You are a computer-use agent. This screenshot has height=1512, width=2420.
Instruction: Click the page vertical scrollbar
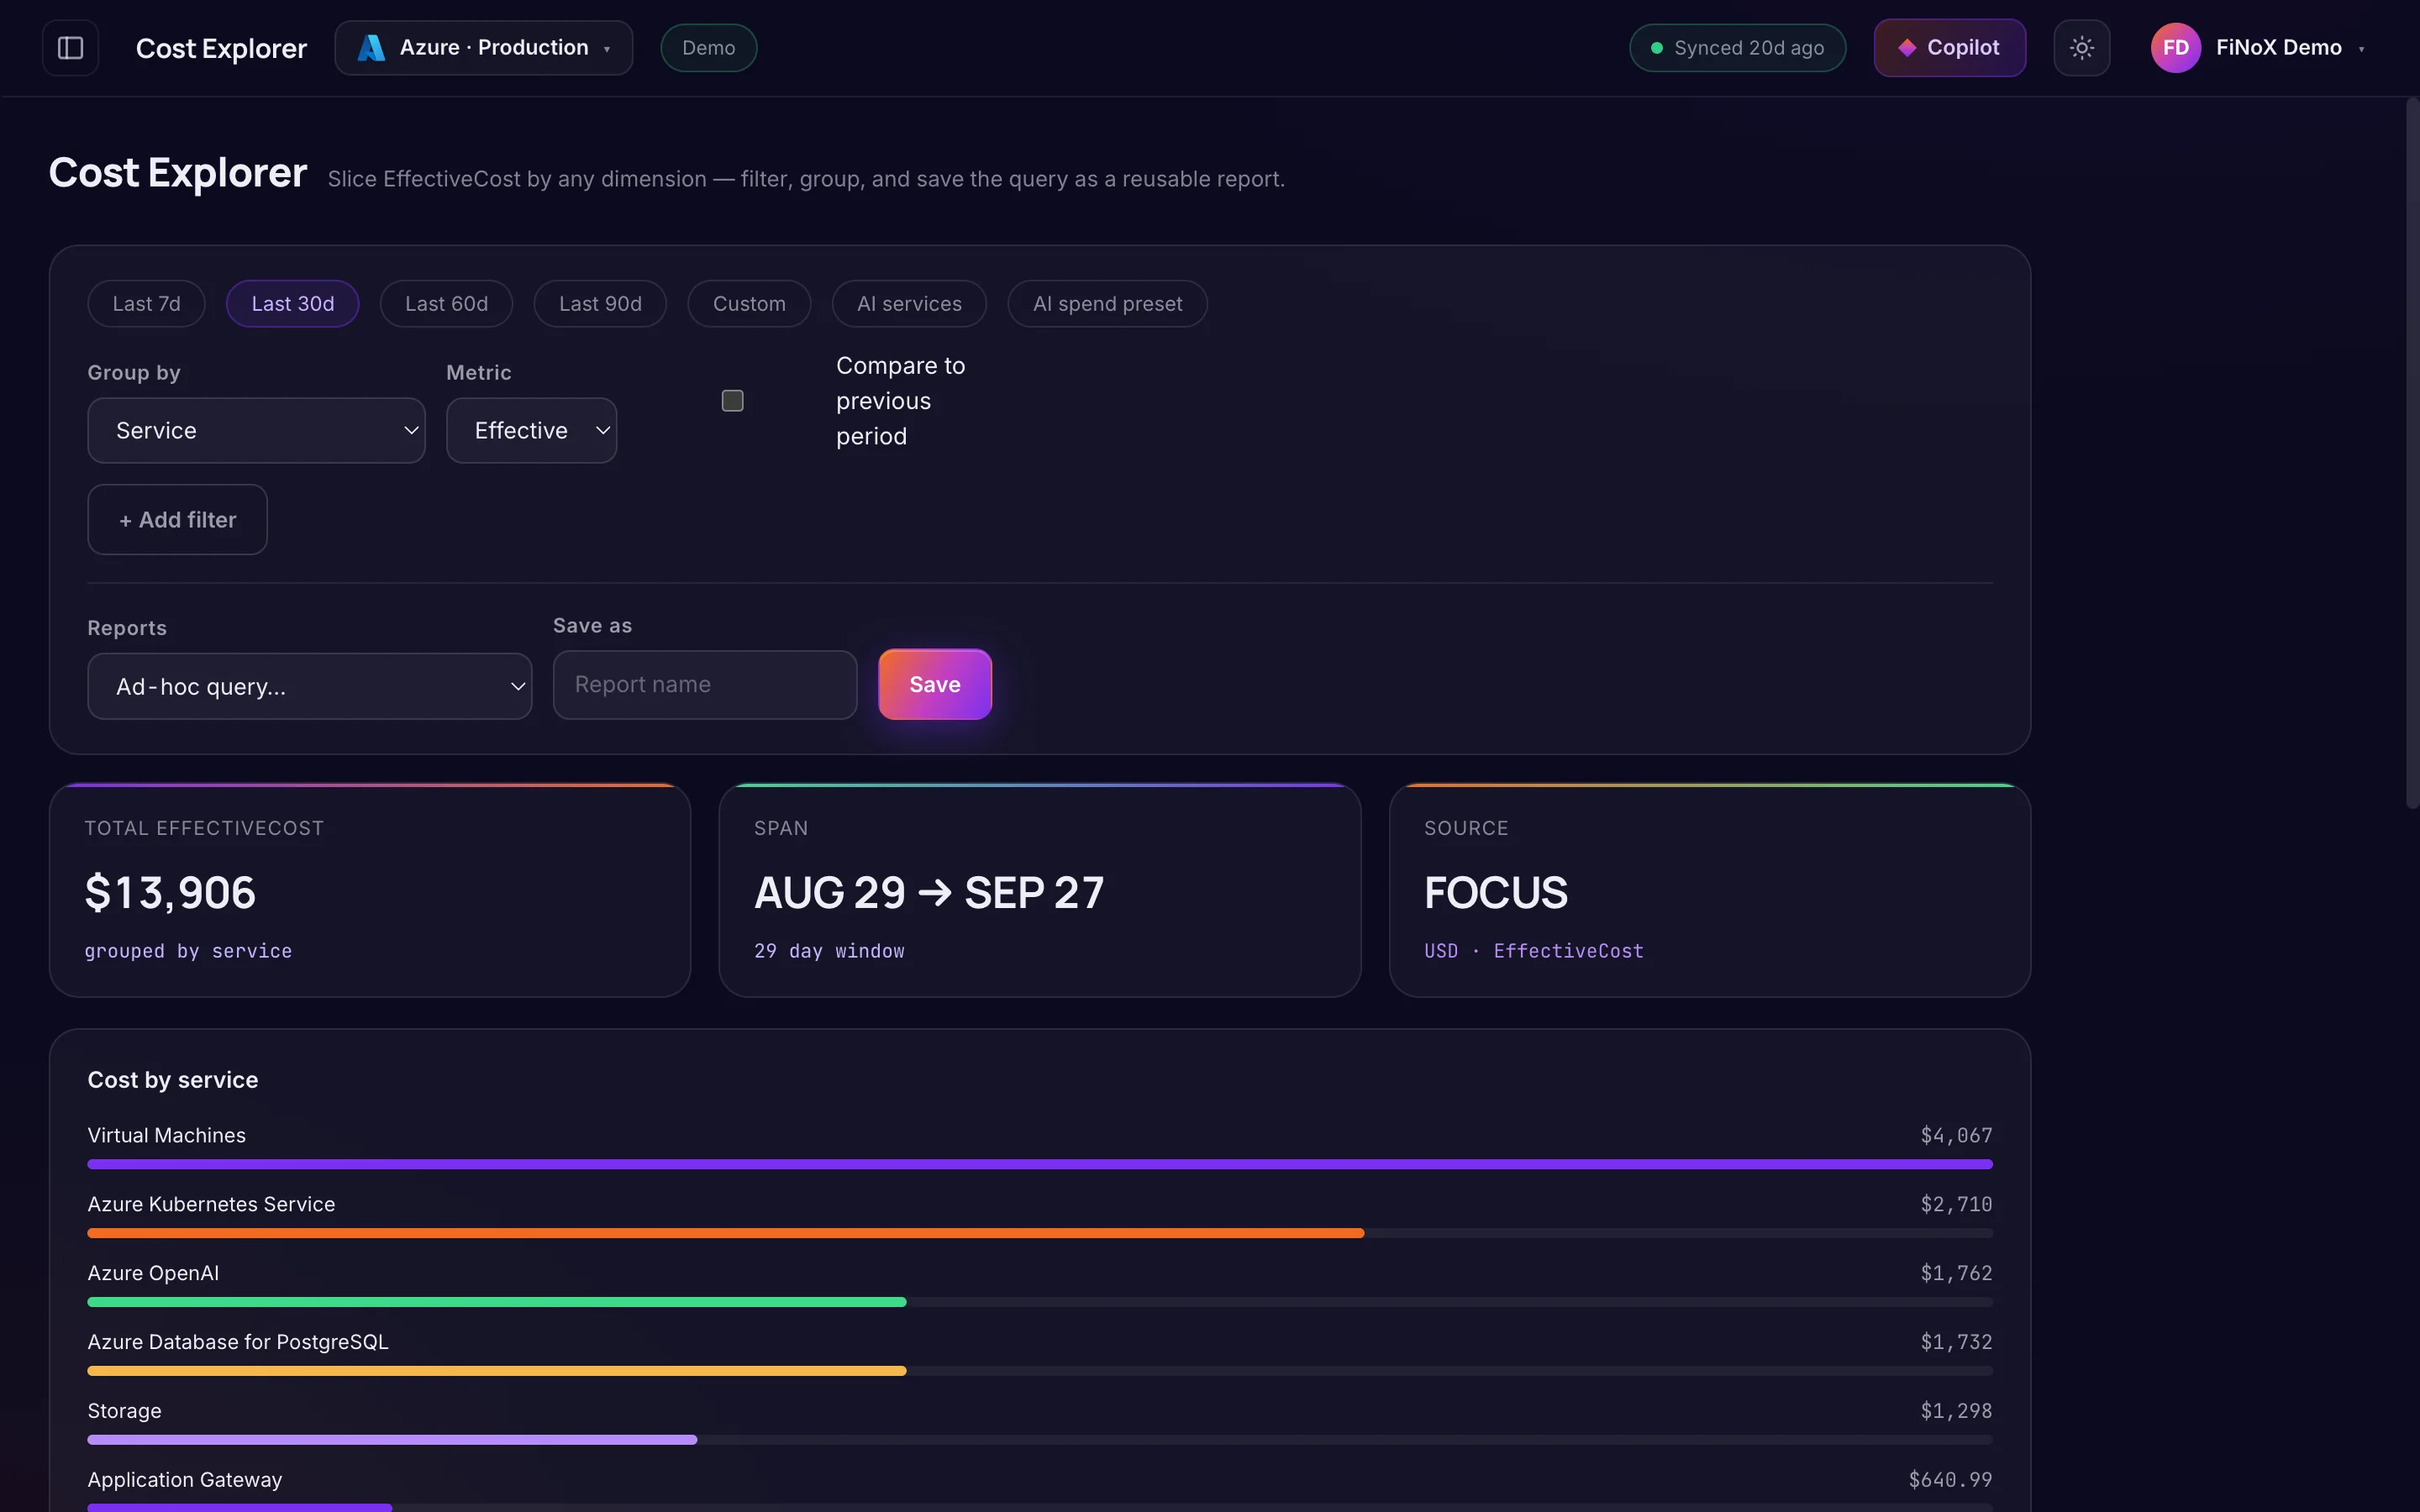tap(2412, 453)
